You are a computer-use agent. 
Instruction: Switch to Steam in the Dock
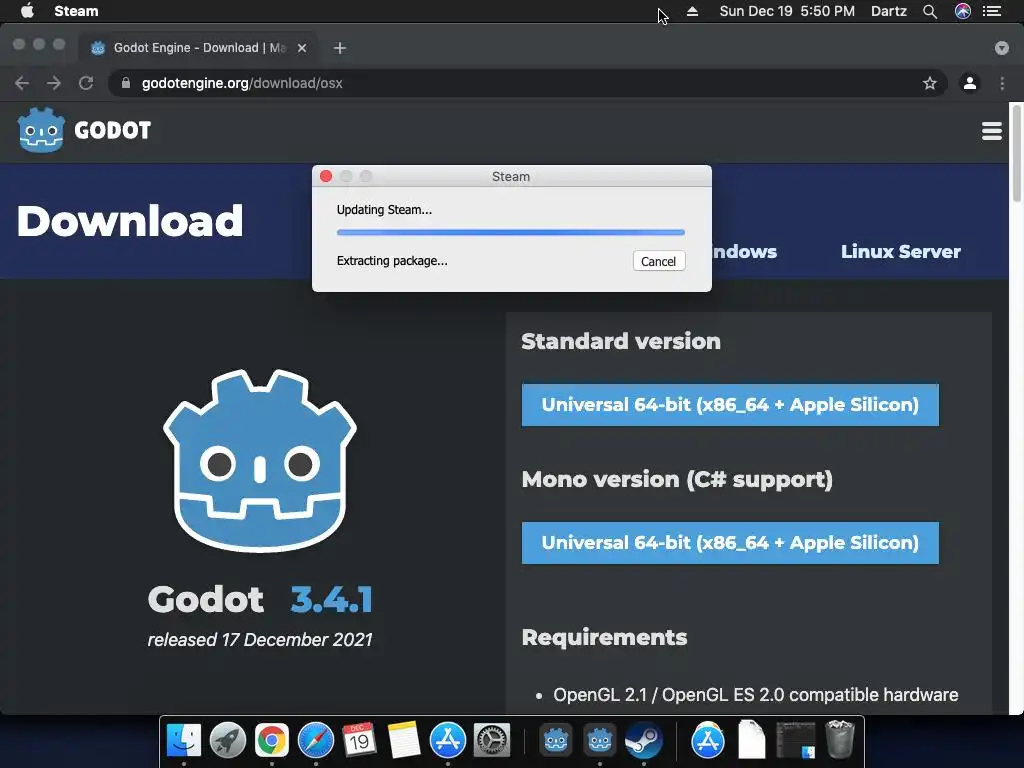643,740
